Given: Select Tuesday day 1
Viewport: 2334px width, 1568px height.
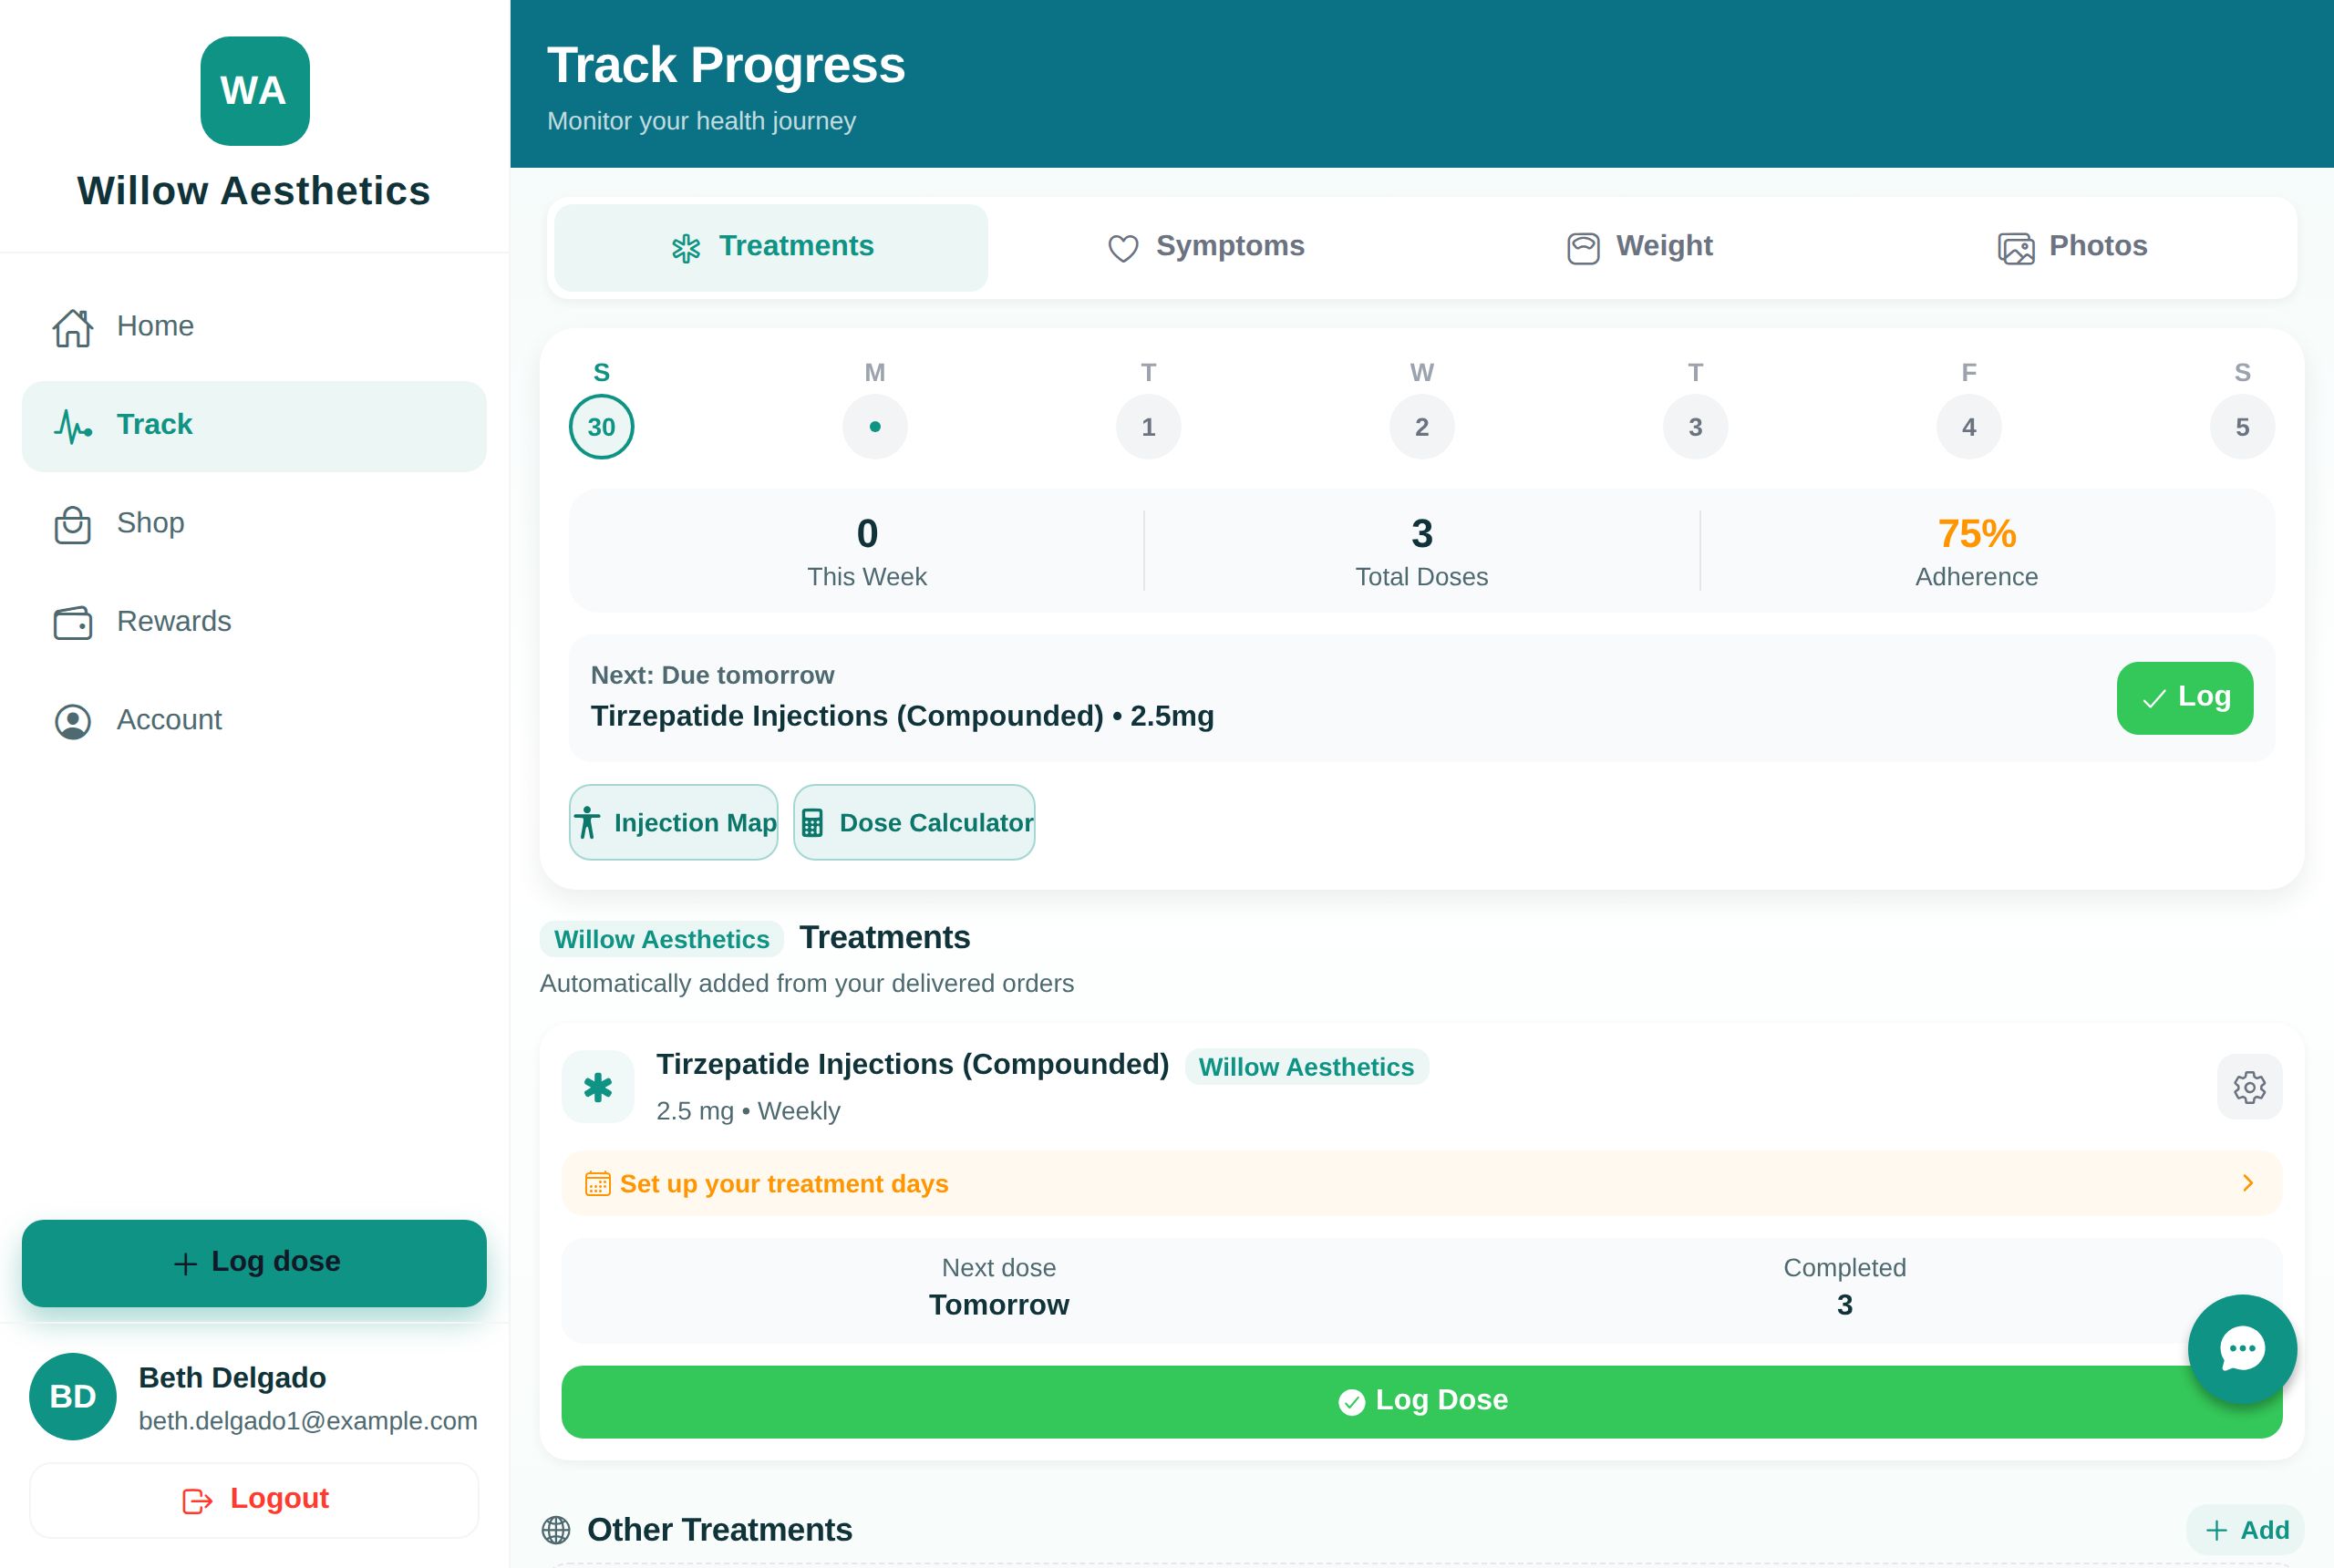Looking at the screenshot, I should coord(1148,427).
